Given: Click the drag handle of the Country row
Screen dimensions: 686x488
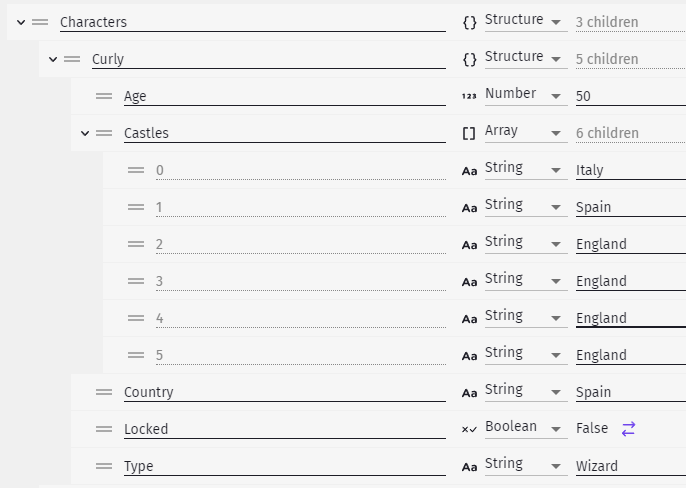Looking at the screenshot, I should pos(104,392).
